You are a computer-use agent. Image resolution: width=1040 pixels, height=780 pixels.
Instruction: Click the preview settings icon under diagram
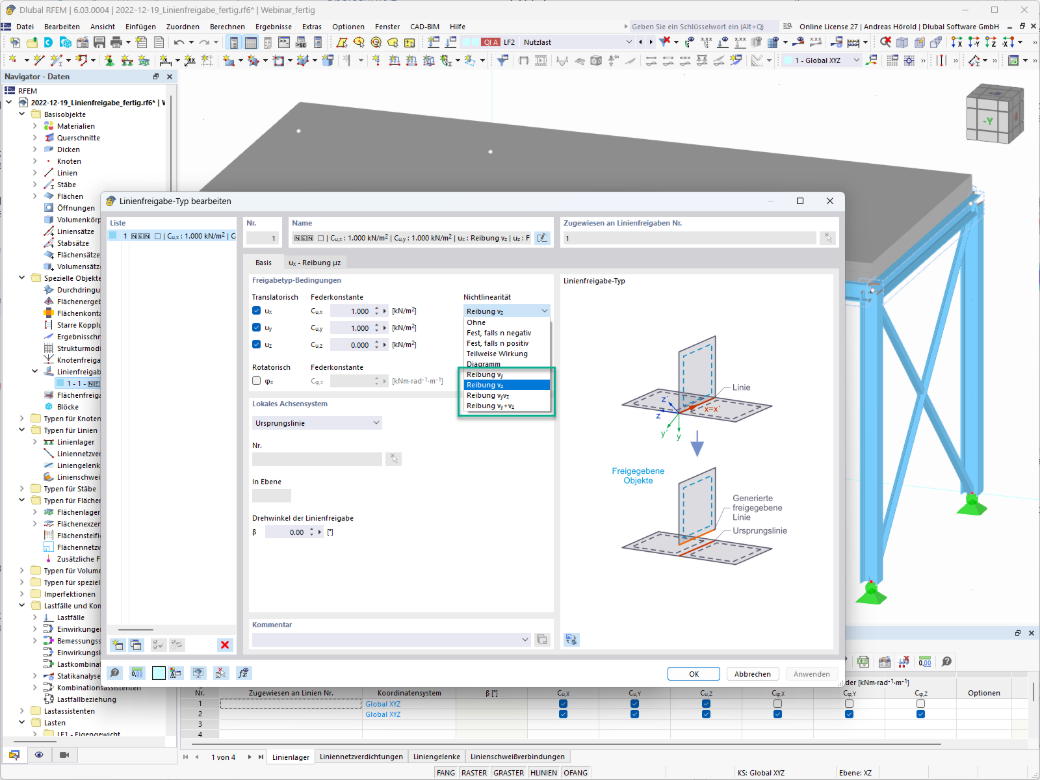(571, 640)
